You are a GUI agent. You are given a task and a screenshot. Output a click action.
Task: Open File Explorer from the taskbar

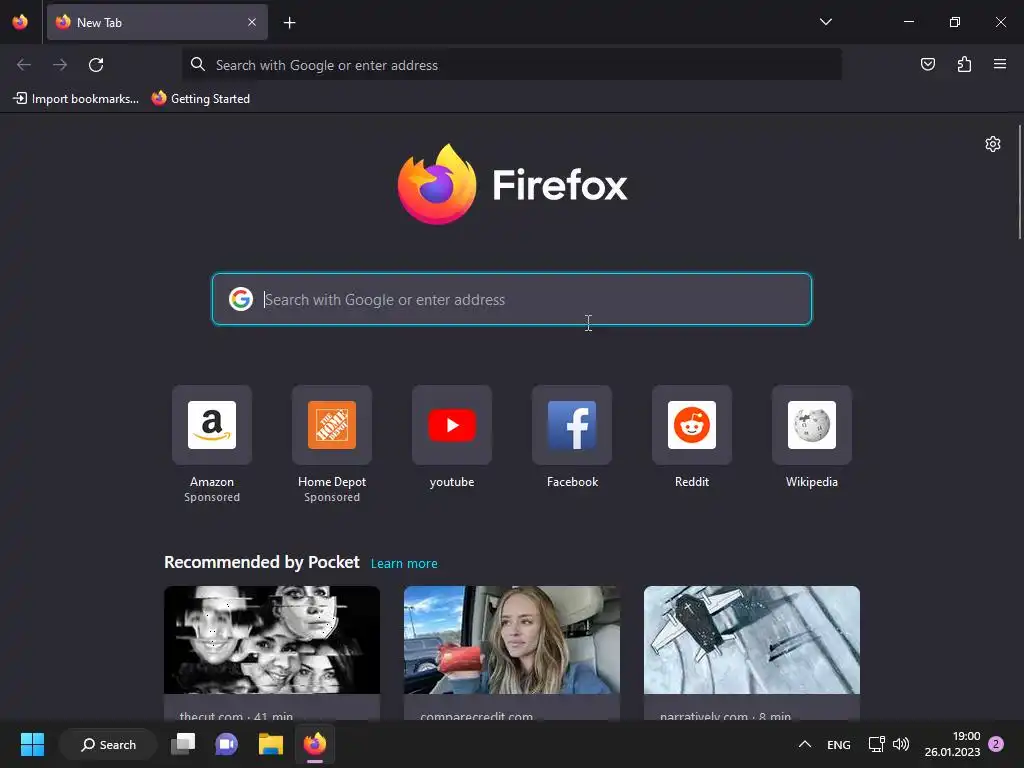[x=270, y=744]
